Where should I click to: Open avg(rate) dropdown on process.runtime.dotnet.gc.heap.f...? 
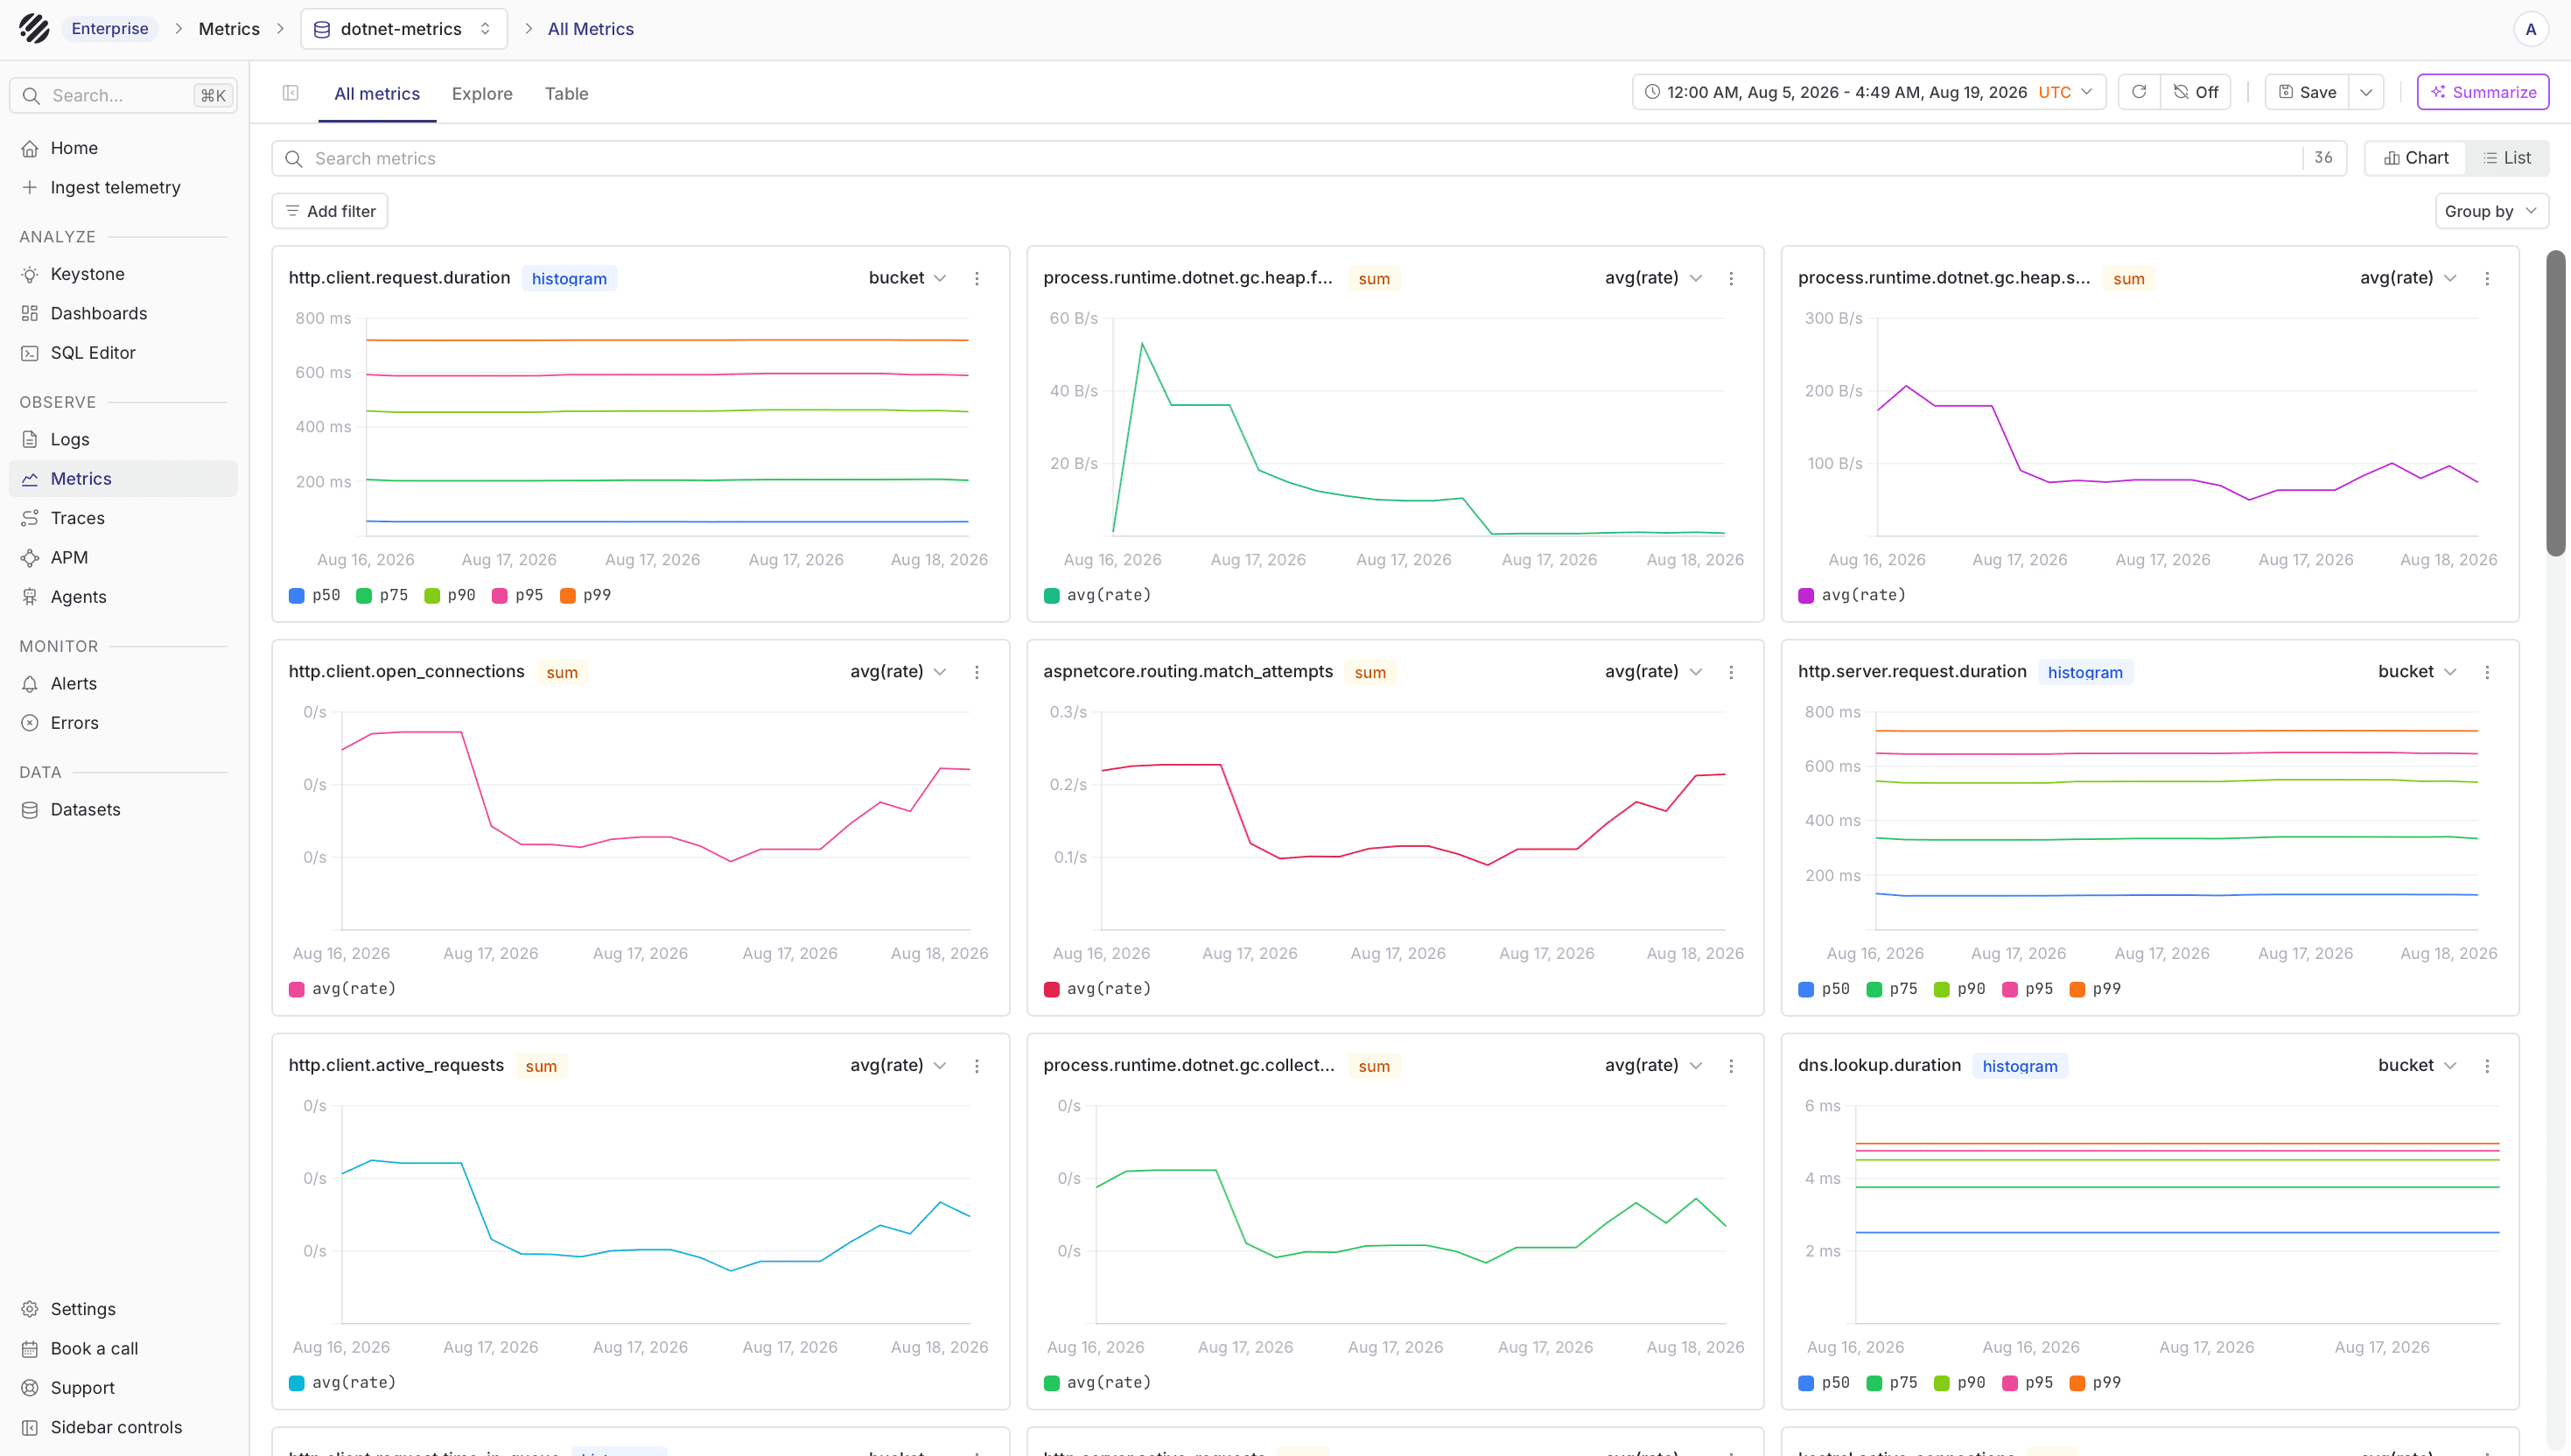[x=1653, y=278]
